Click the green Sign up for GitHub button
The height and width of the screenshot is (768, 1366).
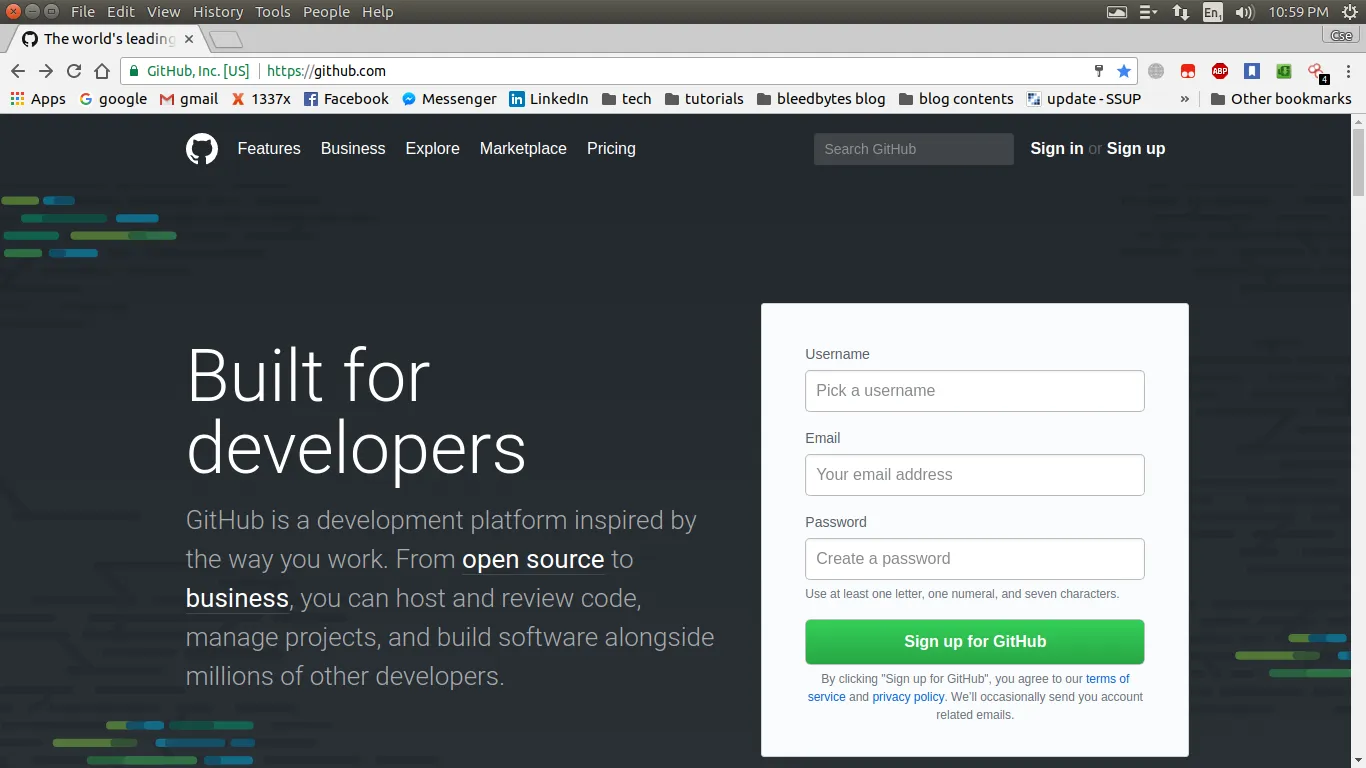click(x=974, y=642)
